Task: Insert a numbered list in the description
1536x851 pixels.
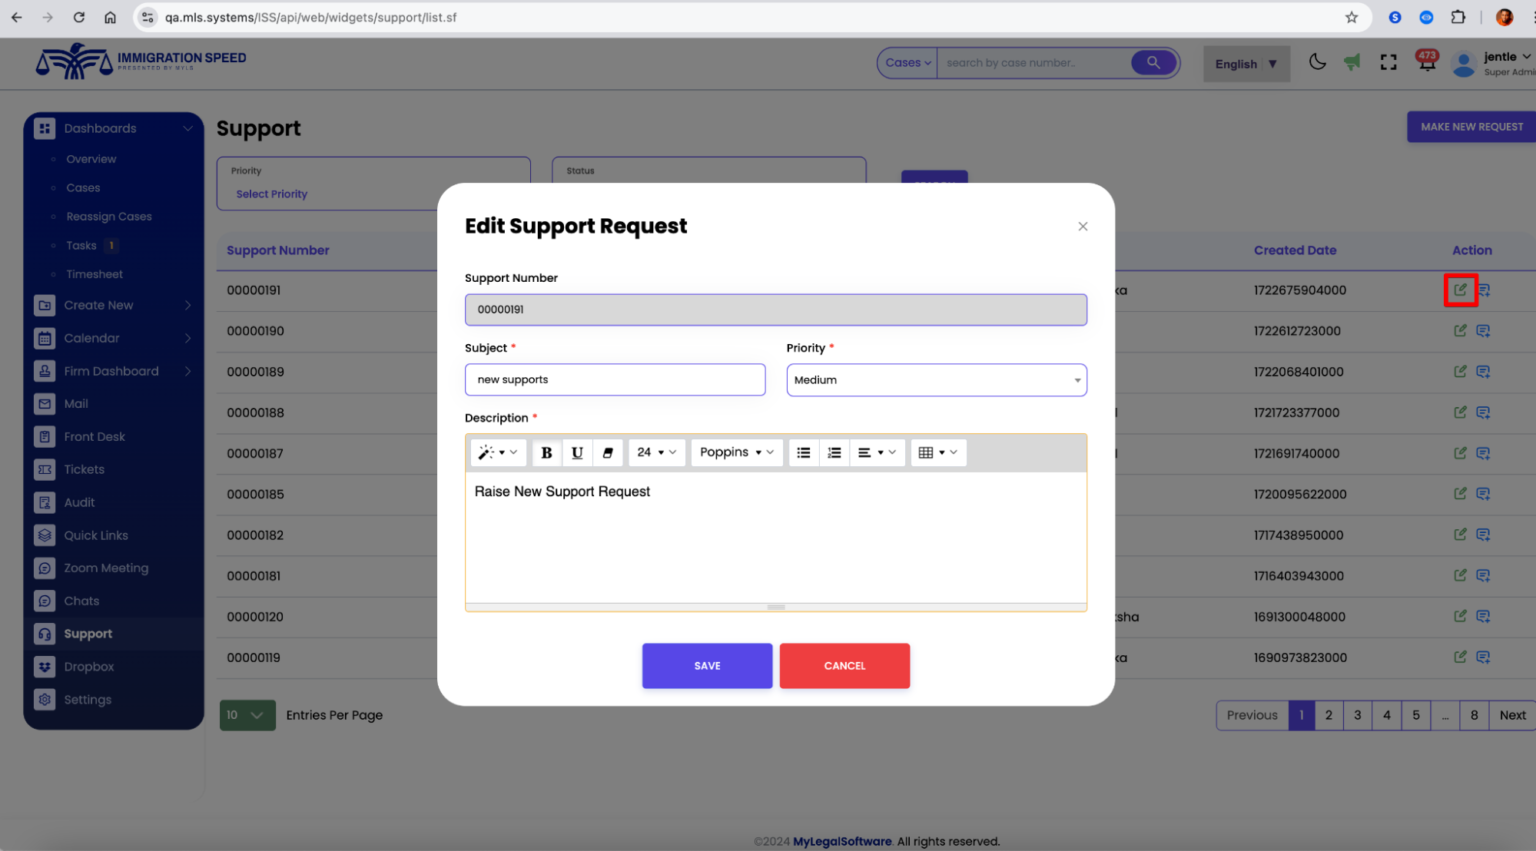Action: pyautogui.click(x=834, y=452)
